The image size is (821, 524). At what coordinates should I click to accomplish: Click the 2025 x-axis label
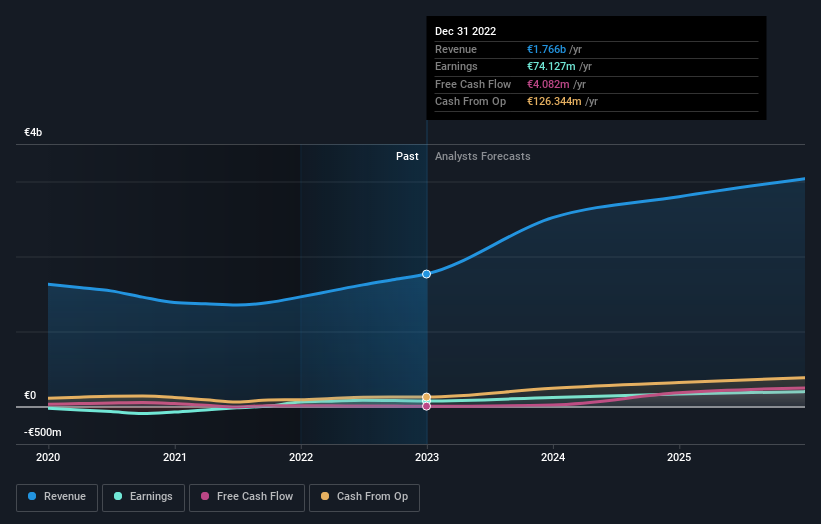(679, 458)
